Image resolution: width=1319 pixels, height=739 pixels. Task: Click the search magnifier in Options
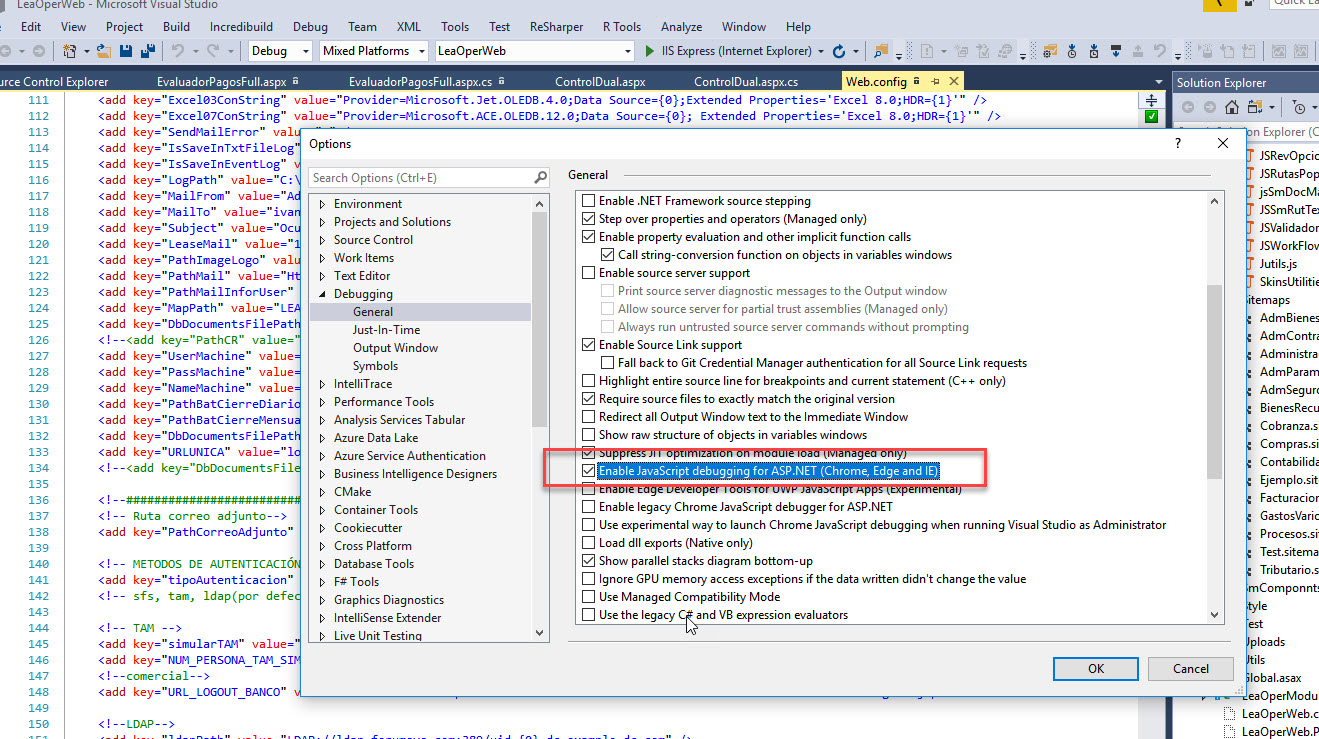point(540,178)
